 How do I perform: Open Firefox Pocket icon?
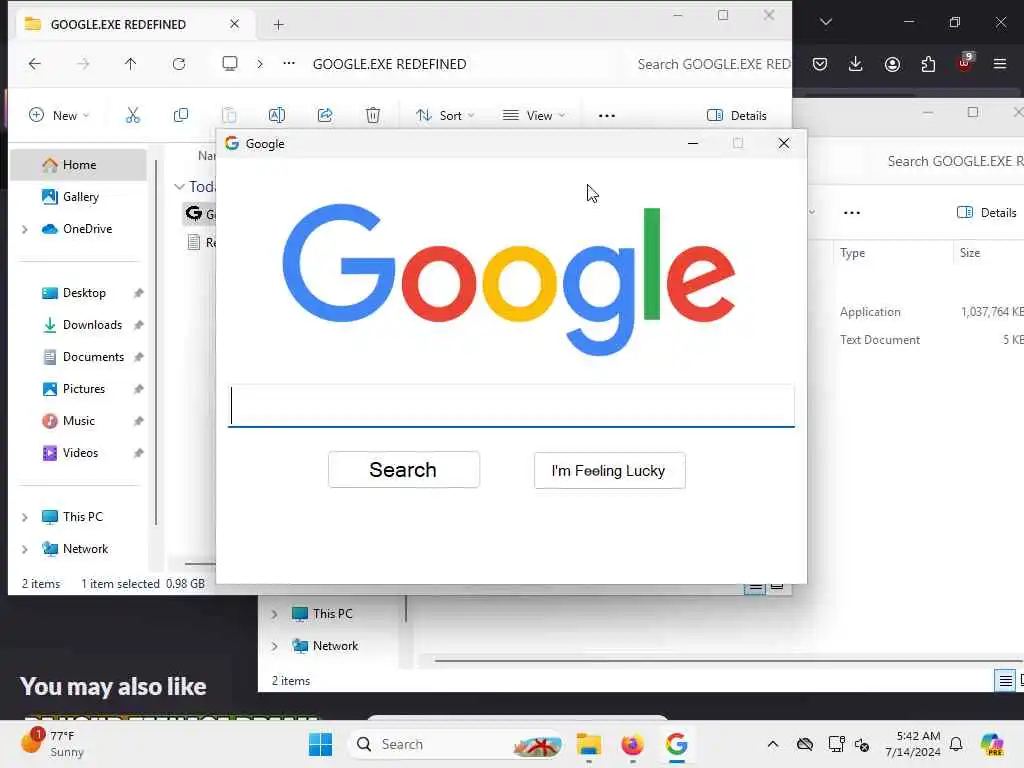pos(820,64)
